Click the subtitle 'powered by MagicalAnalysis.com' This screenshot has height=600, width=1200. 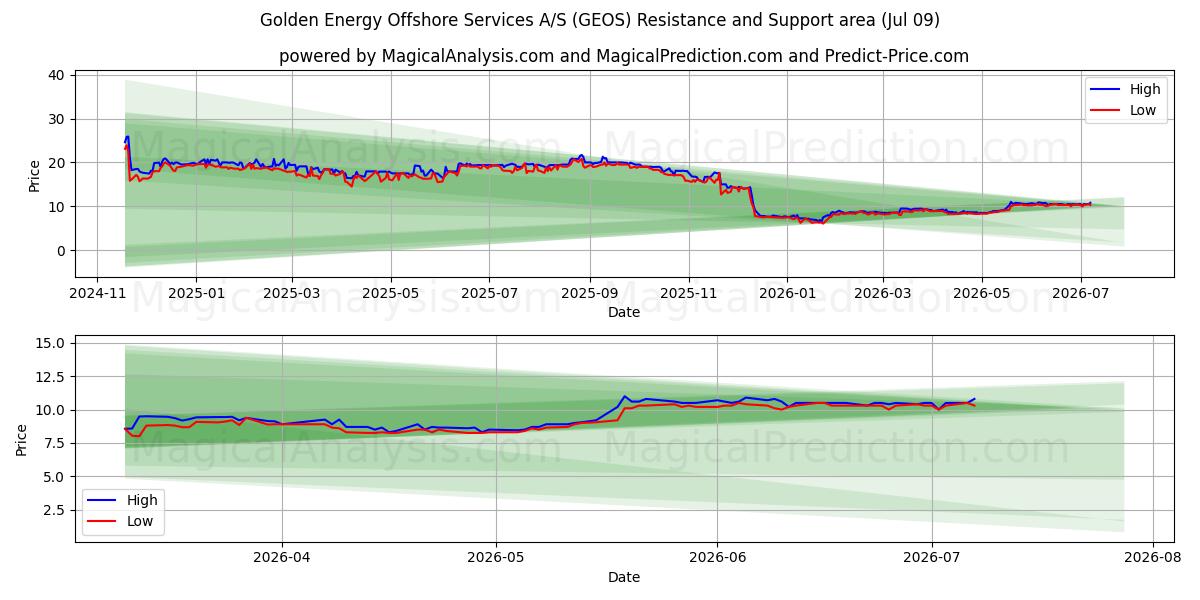[x=416, y=56]
